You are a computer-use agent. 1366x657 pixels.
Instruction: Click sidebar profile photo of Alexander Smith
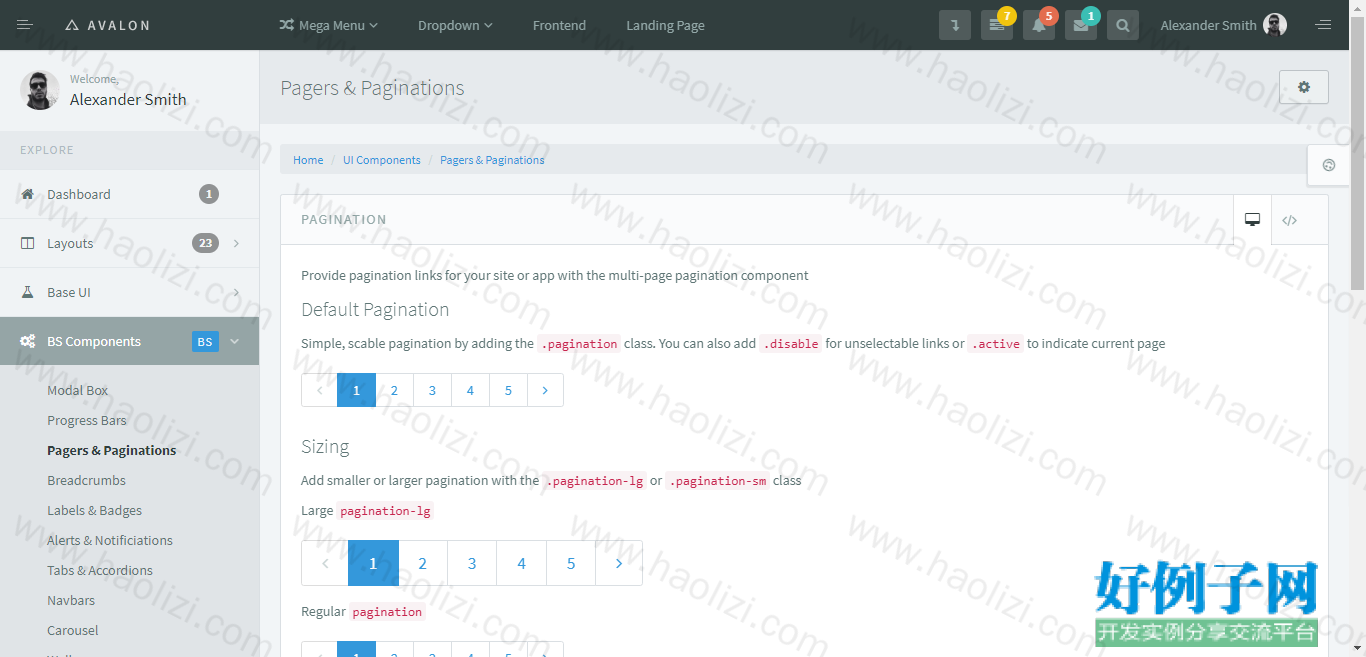[39, 90]
